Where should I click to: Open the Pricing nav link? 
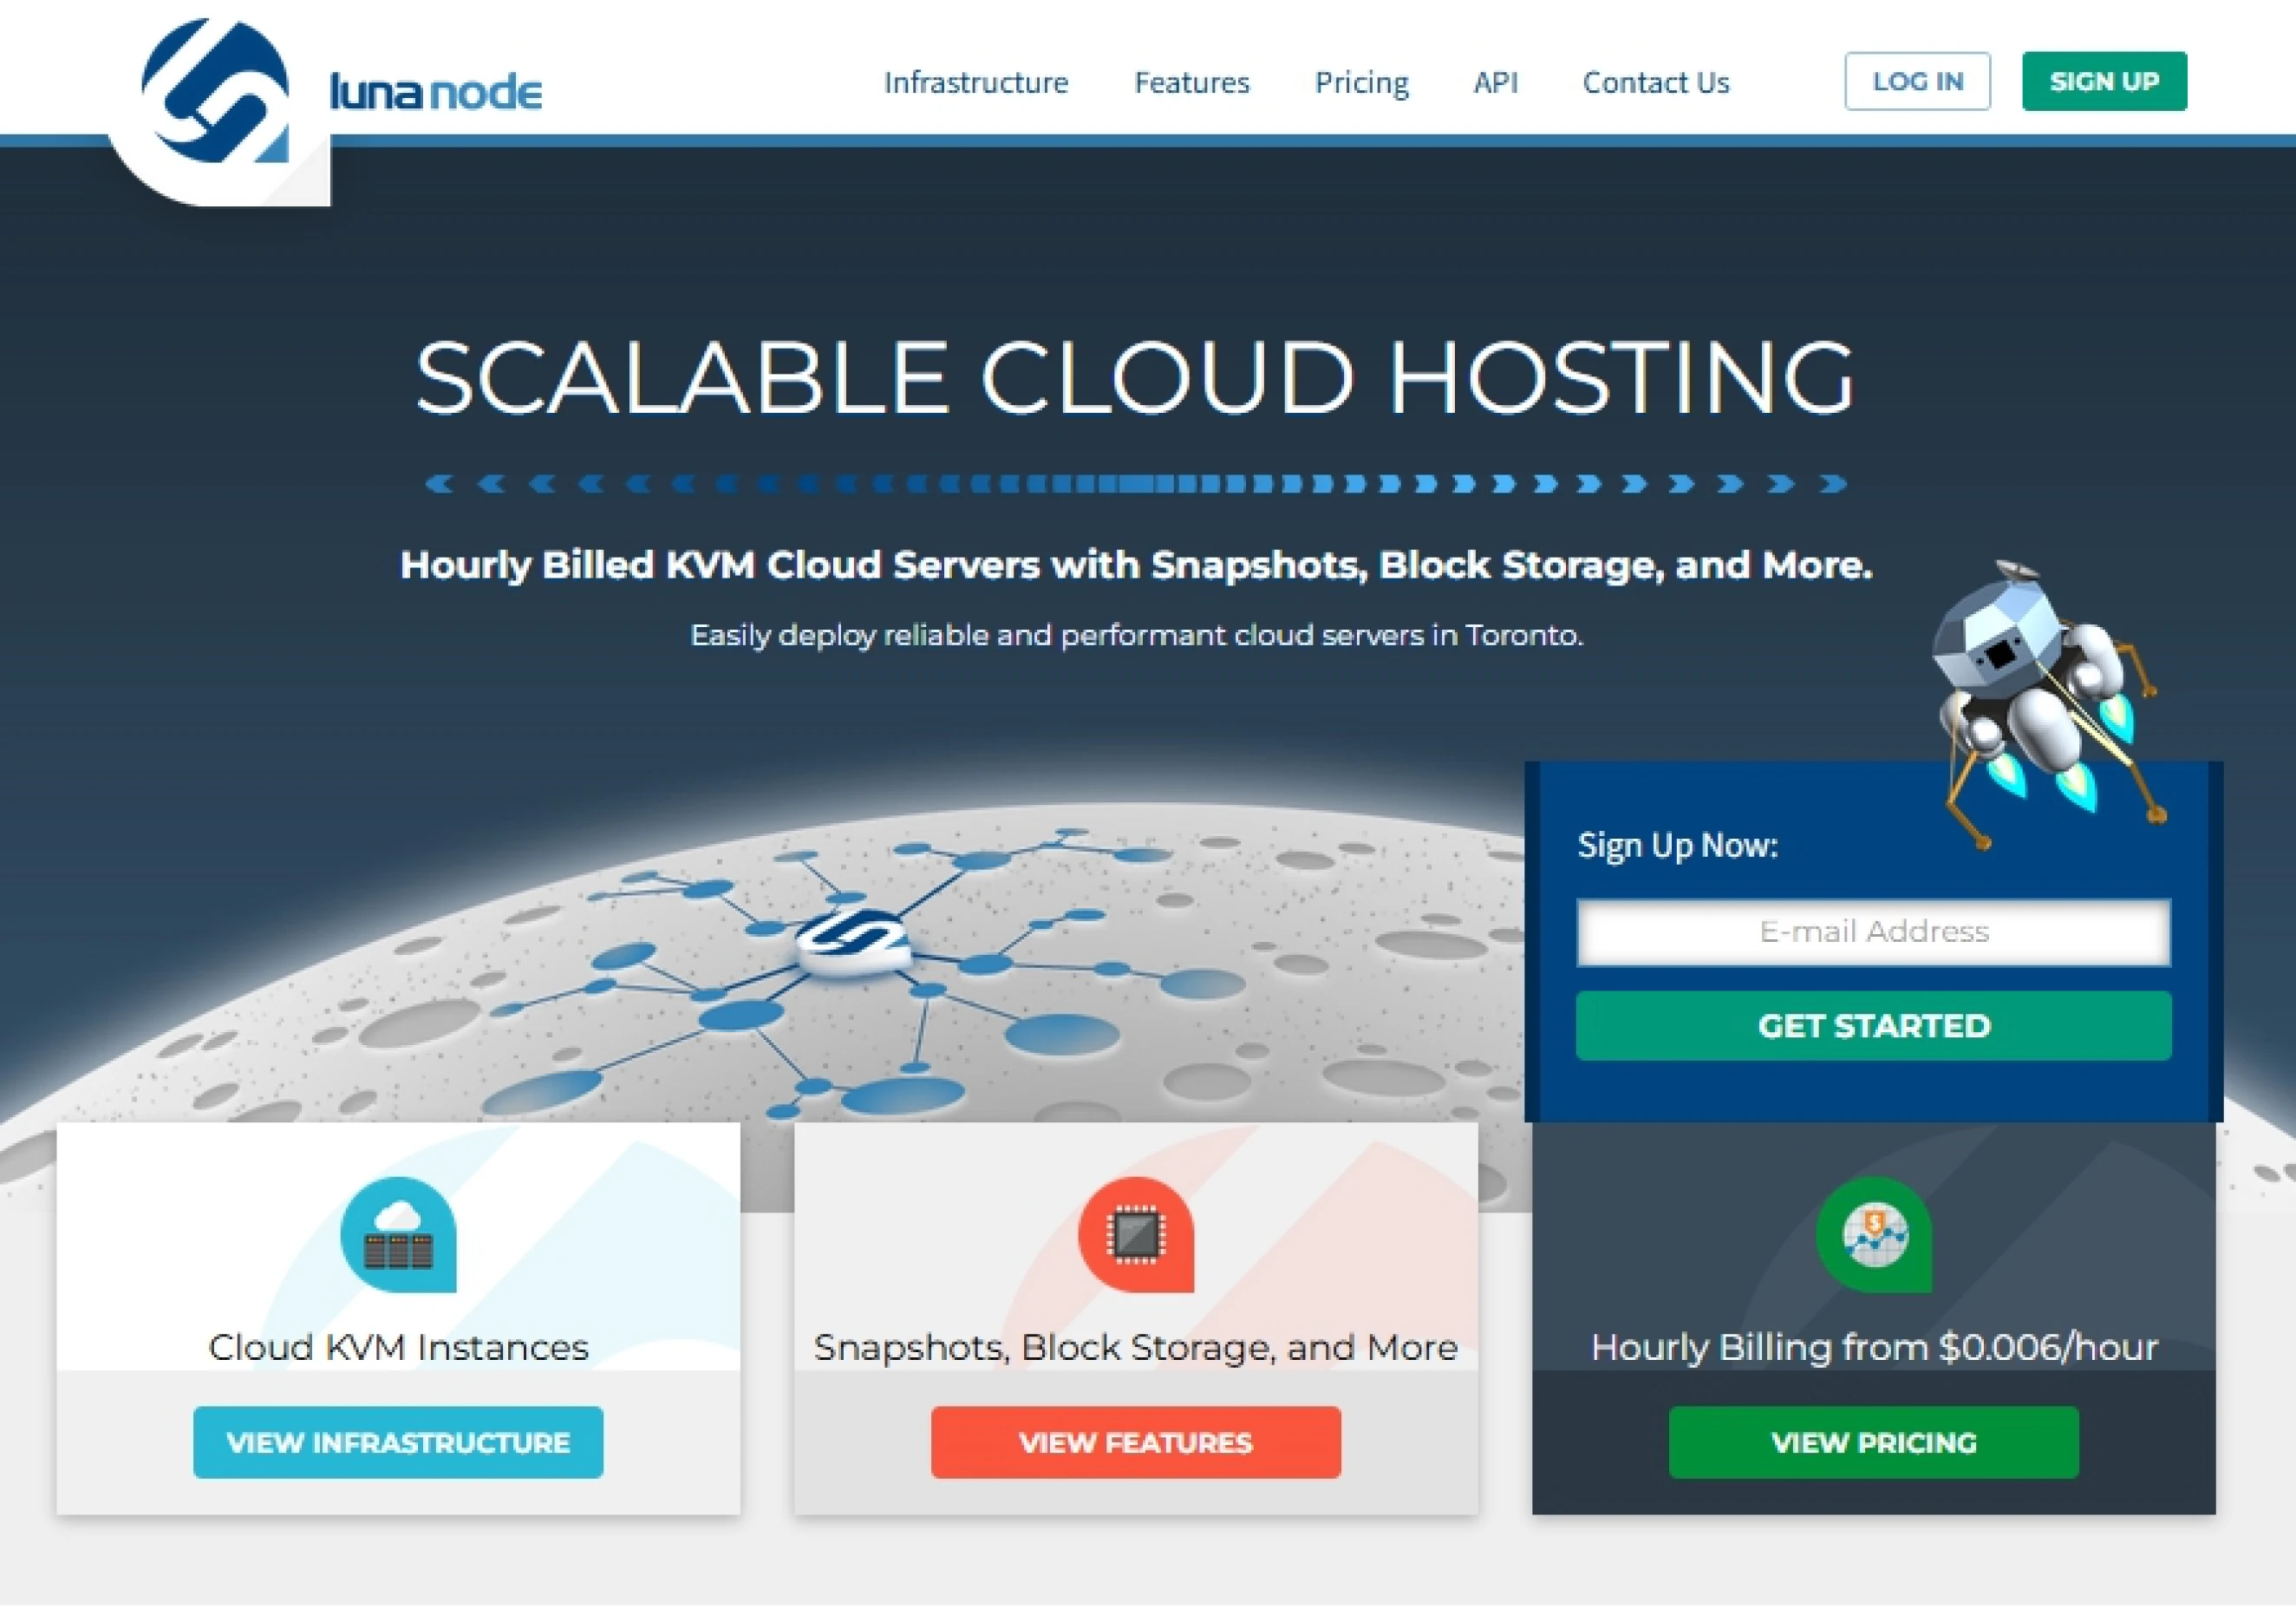[x=1361, y=82]
